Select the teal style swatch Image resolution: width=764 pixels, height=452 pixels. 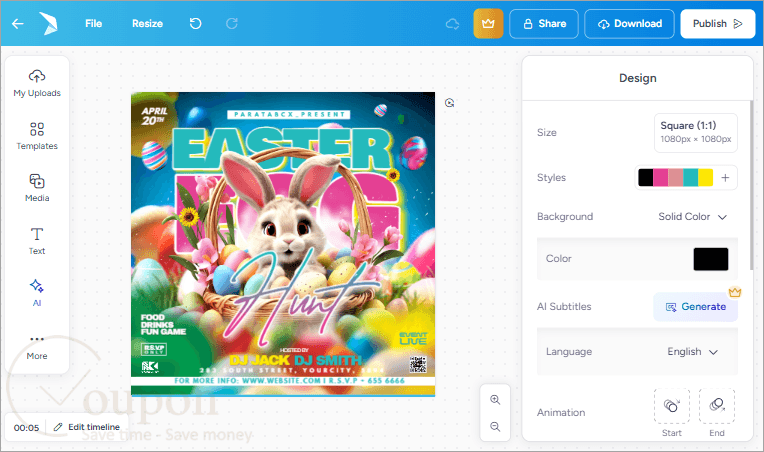click(x=690, y=178)
